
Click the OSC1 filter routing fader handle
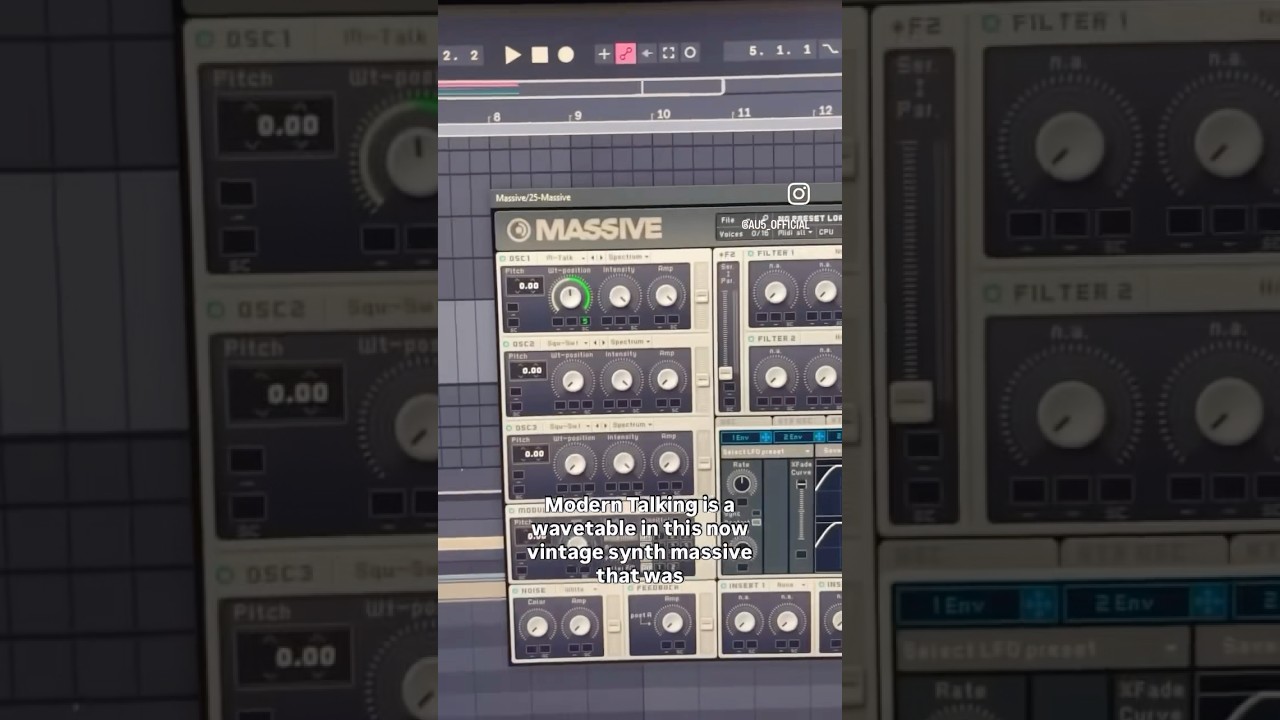pyautogui.click(x=702, y=297)
